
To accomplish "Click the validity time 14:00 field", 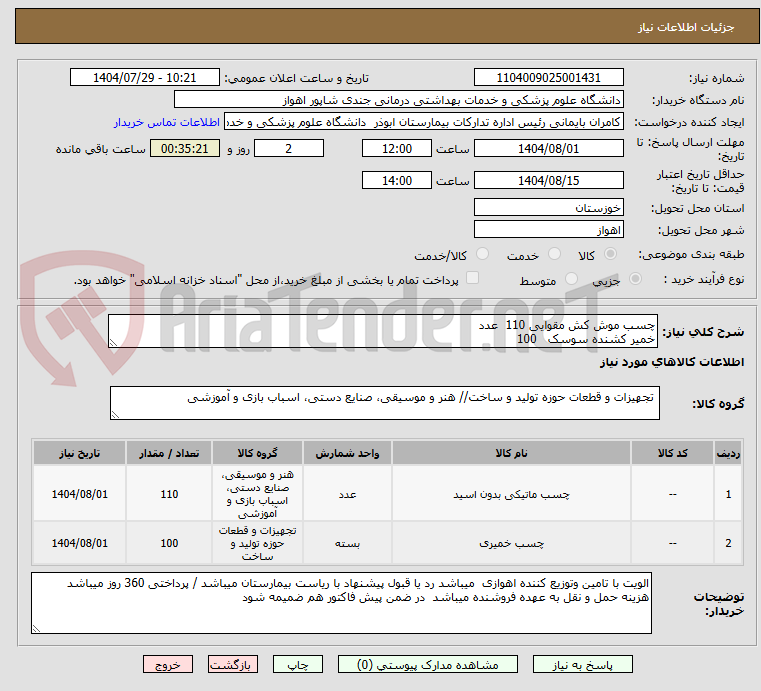I will [x=397, y=181].
